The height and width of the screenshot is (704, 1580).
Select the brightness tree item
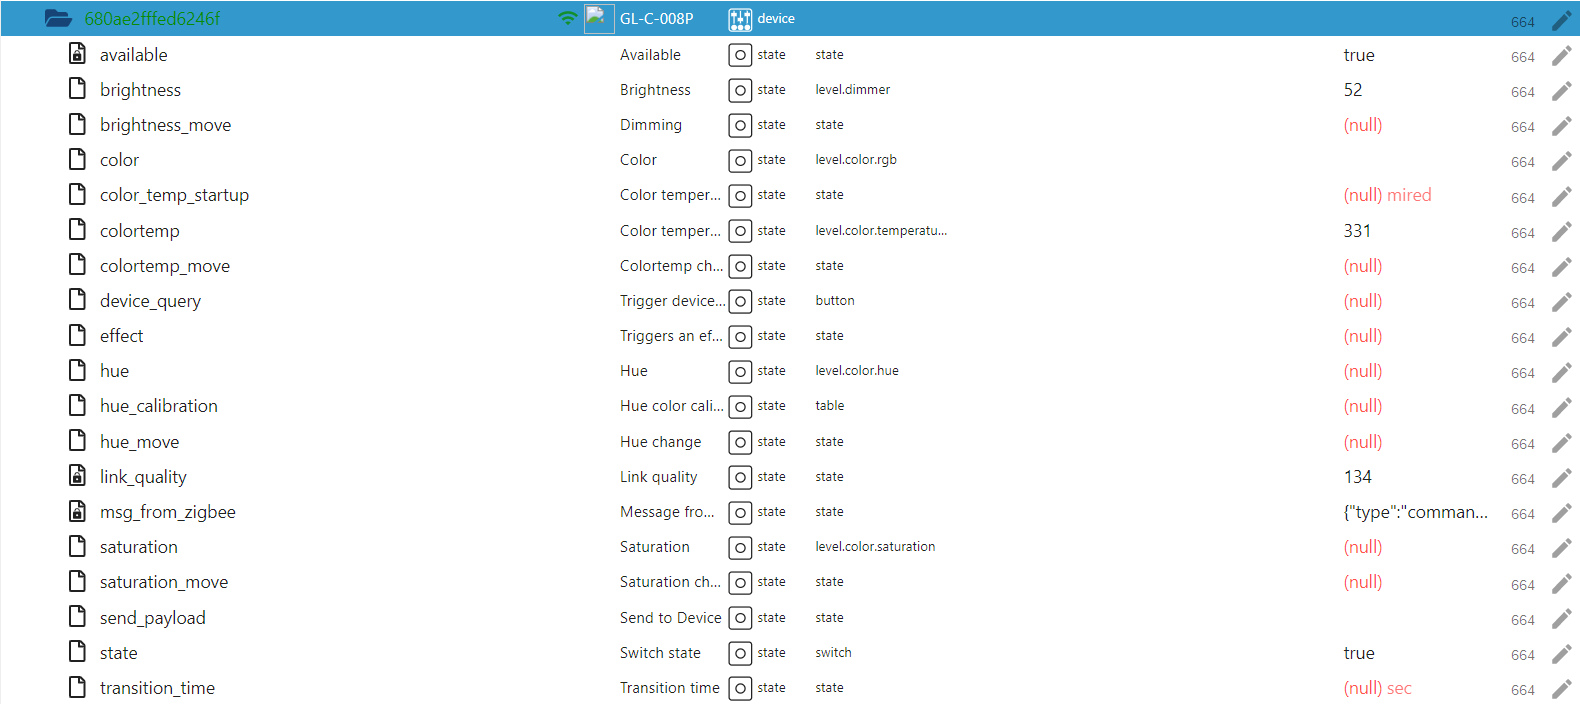(140, 90)
